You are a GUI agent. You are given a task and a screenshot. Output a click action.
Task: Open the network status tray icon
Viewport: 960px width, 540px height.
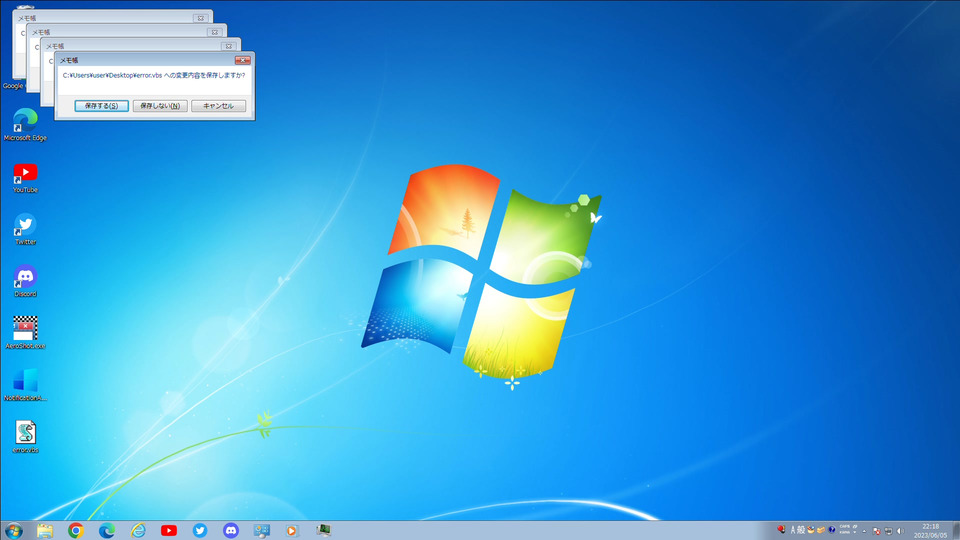pos(888,531)
